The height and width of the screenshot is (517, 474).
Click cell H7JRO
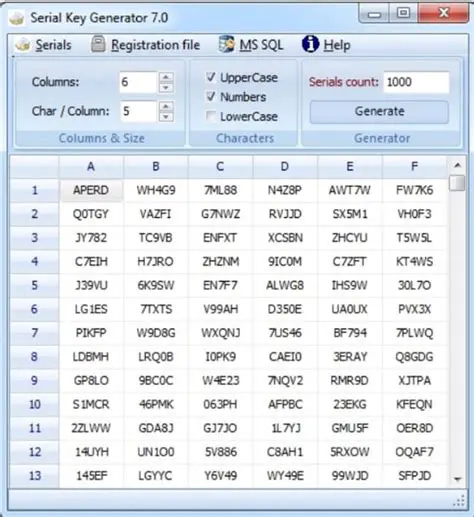[x=156, y=262]
